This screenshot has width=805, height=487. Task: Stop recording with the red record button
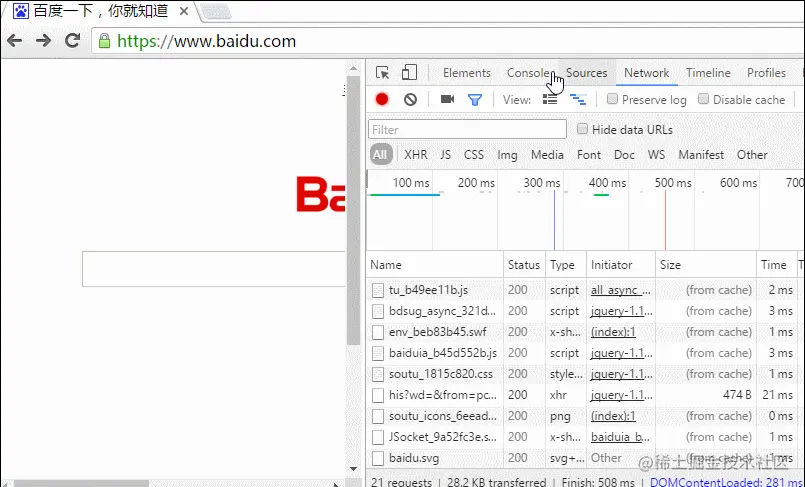point(382,99)
